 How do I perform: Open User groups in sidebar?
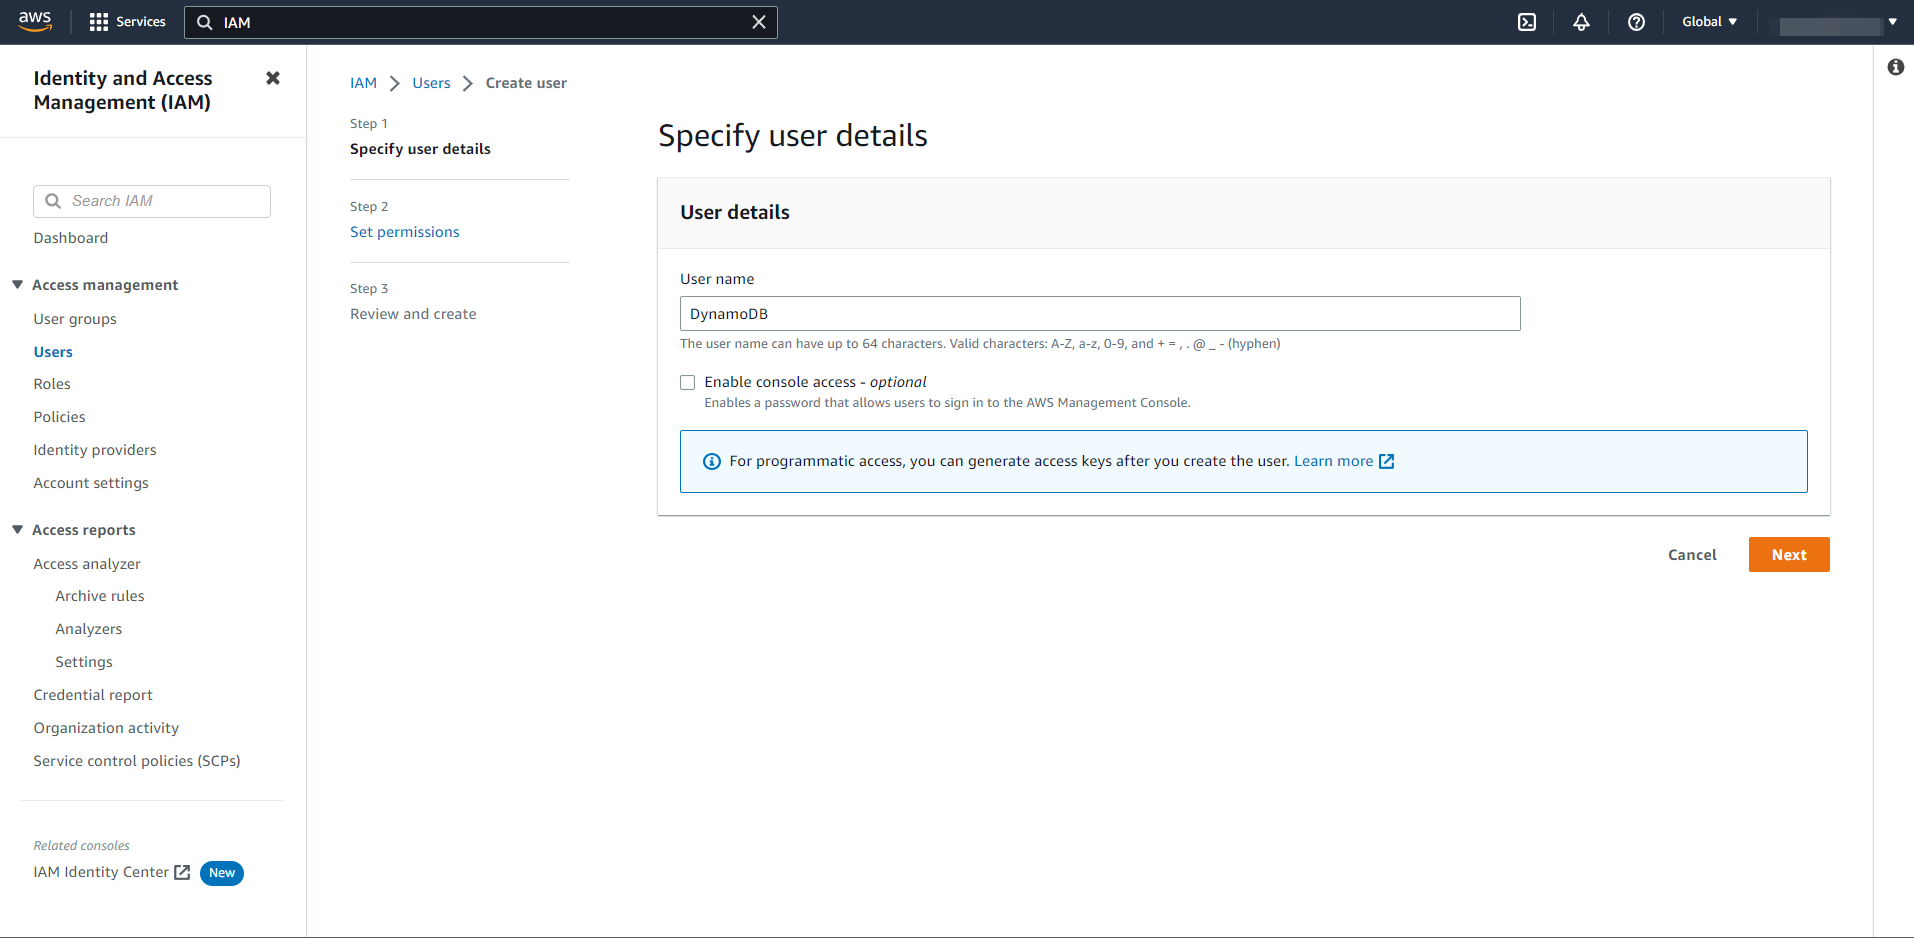75,319
